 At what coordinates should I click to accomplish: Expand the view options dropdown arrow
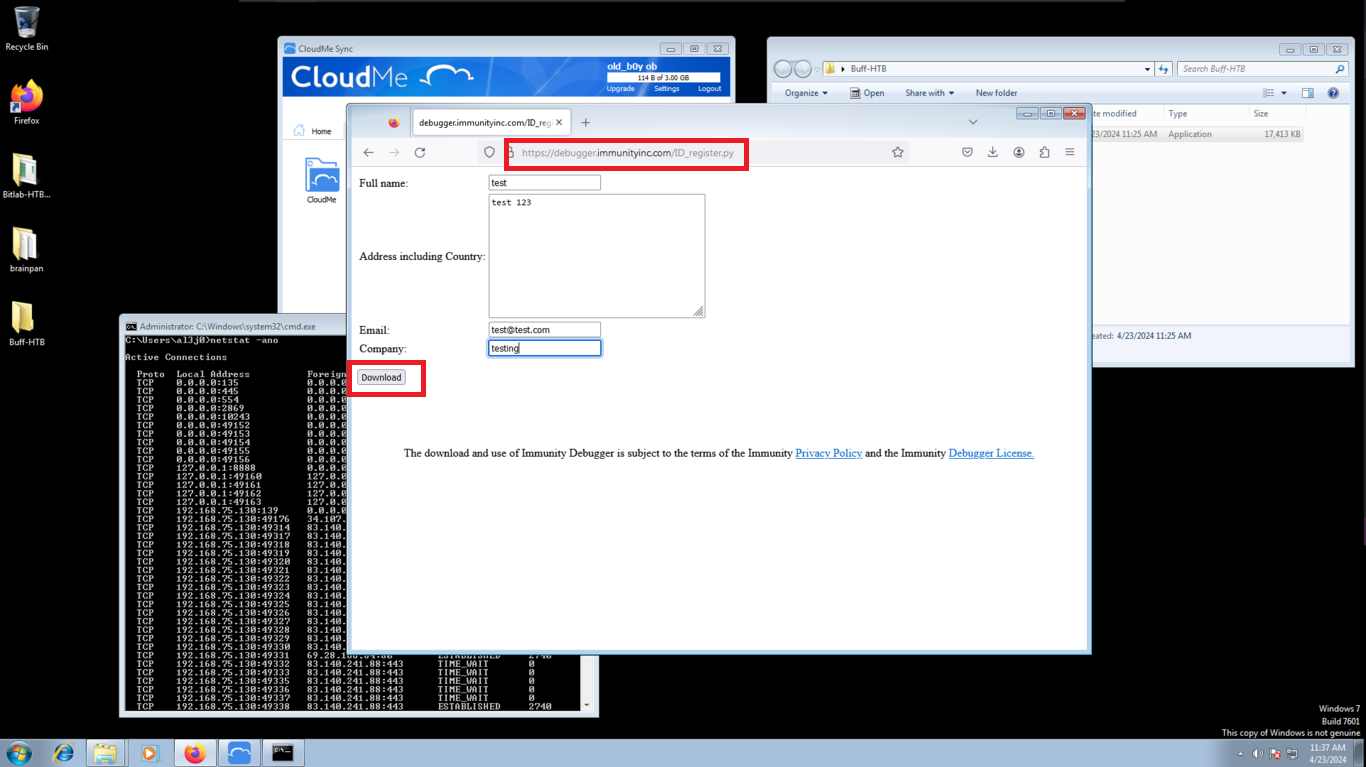[1284, 93]
